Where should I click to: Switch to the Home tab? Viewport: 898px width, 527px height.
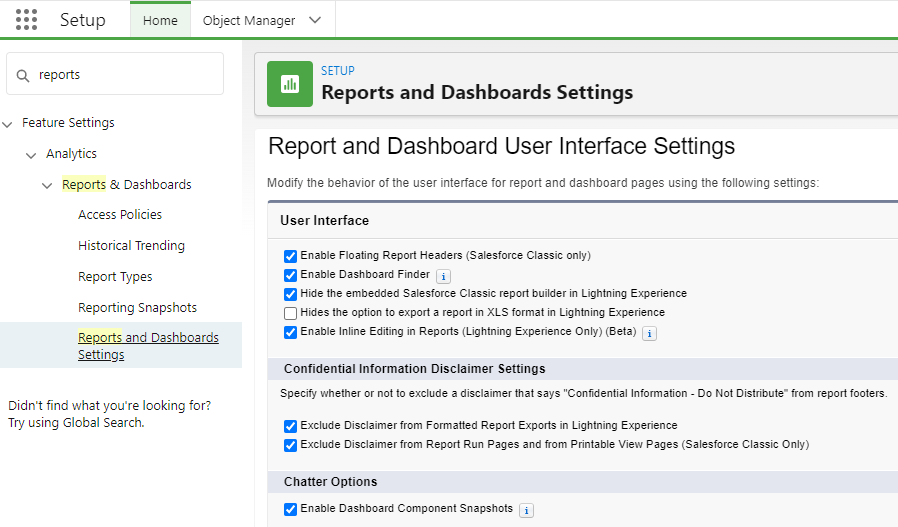[x=160, y=21]
